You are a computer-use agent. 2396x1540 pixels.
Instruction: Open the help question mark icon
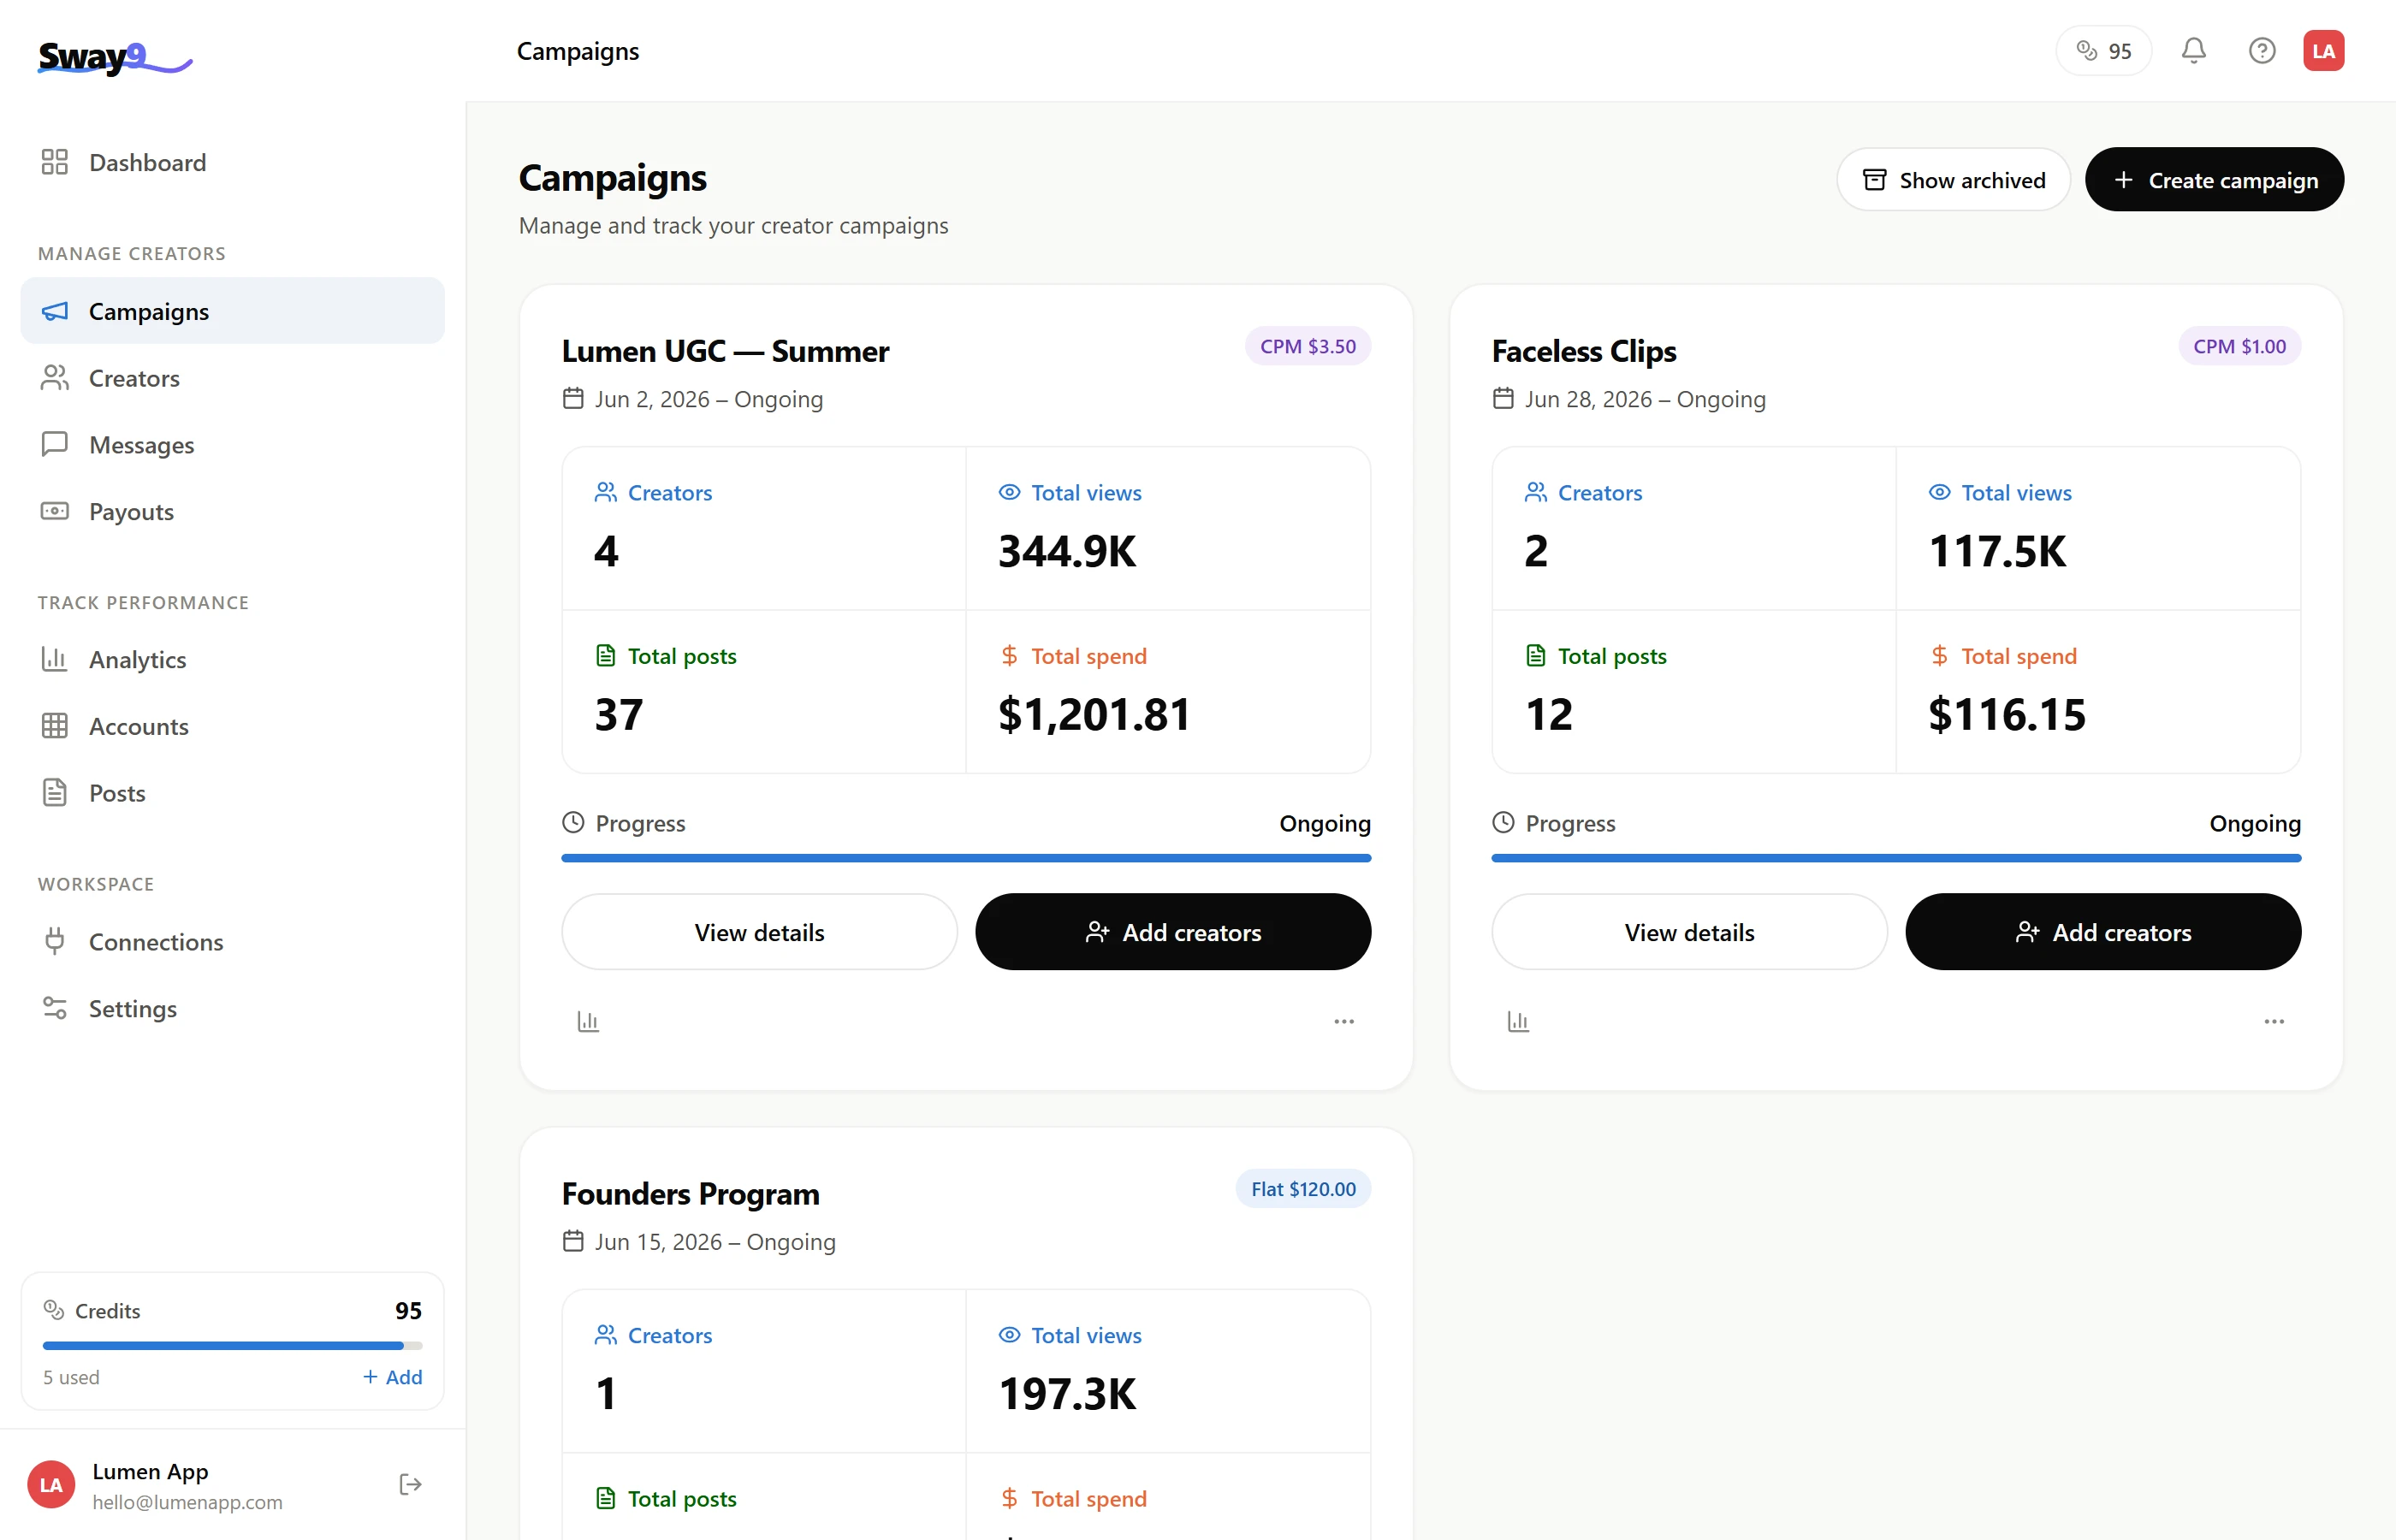[x=2261, y=51]
